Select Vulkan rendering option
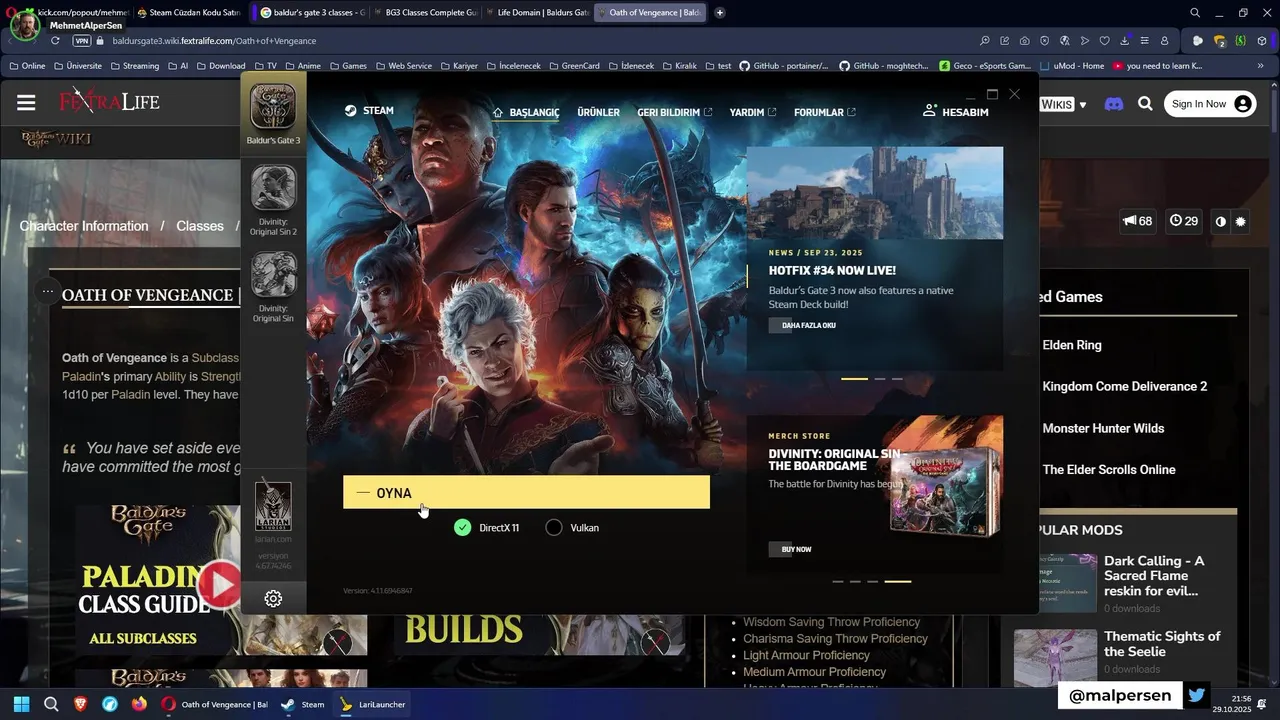The width and height of the screenshot is (1280, 720). pyautogui.click(x=573, y=527)
